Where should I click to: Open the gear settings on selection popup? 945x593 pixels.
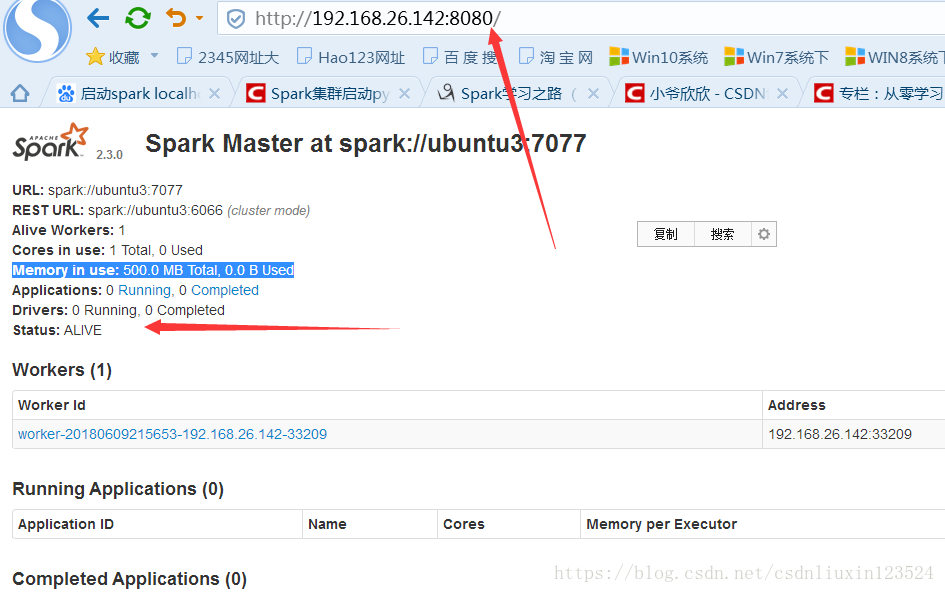(764, 234)
